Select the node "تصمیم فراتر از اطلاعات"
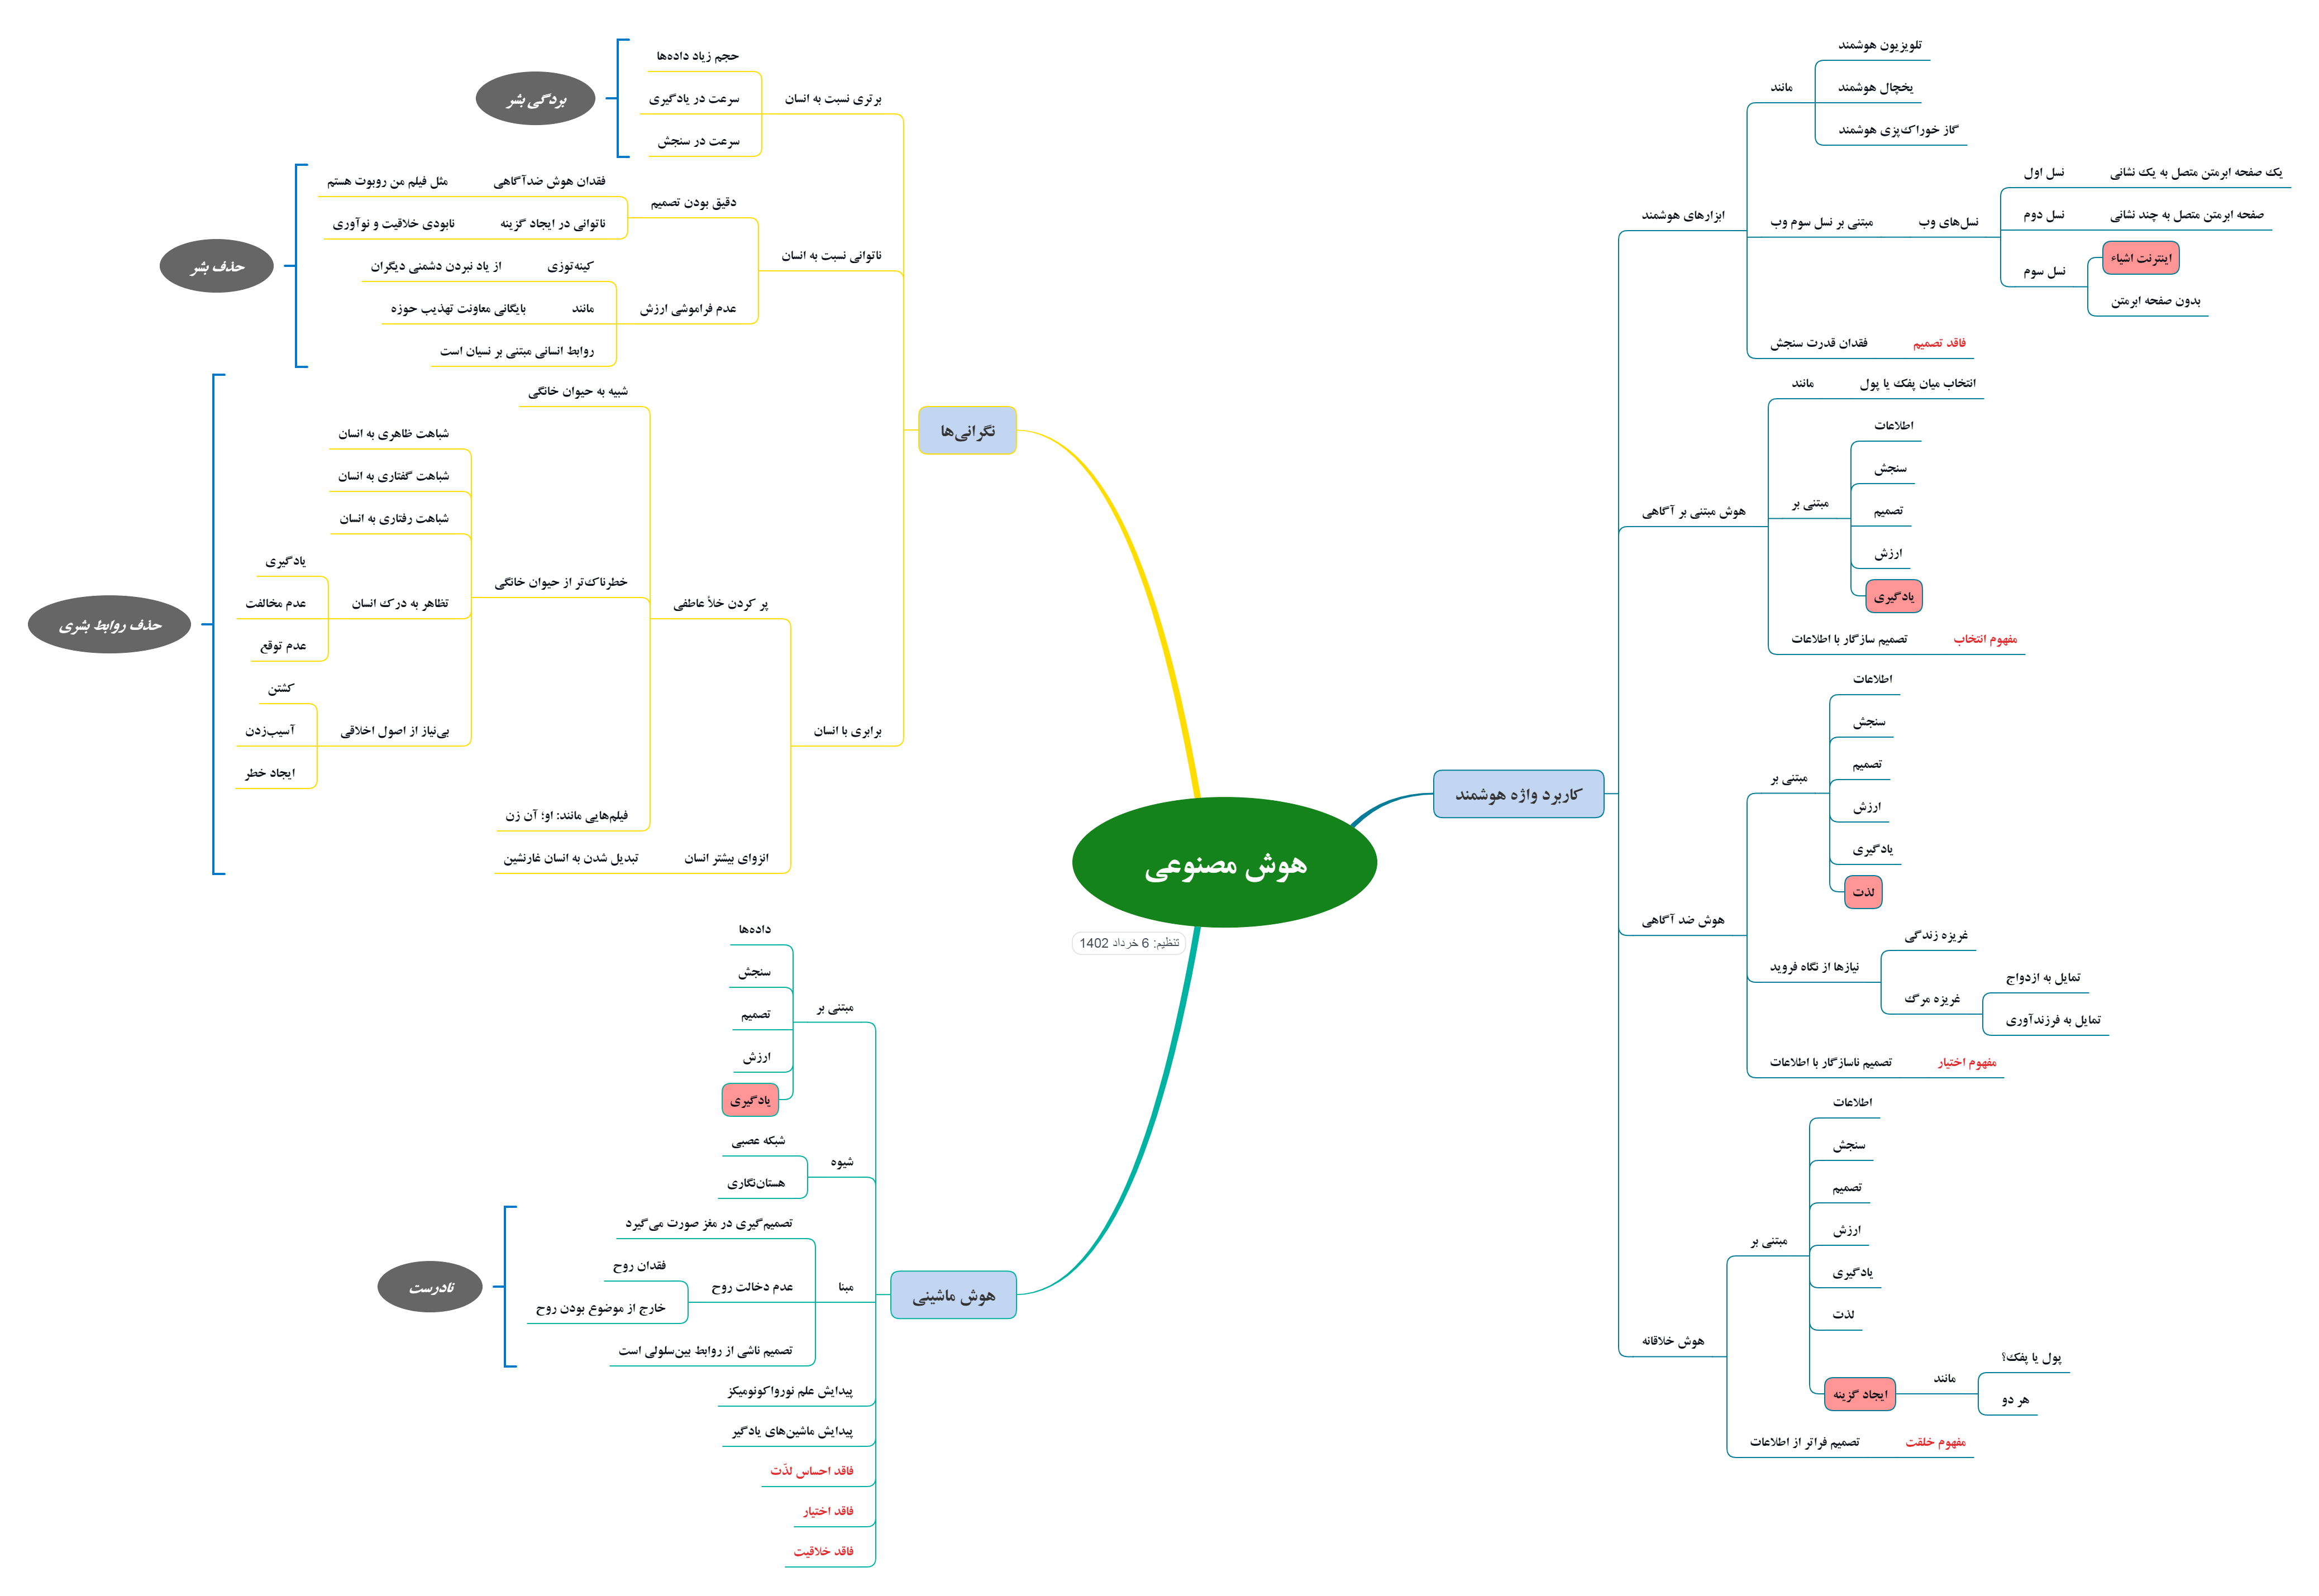 coord(1804,1442)
